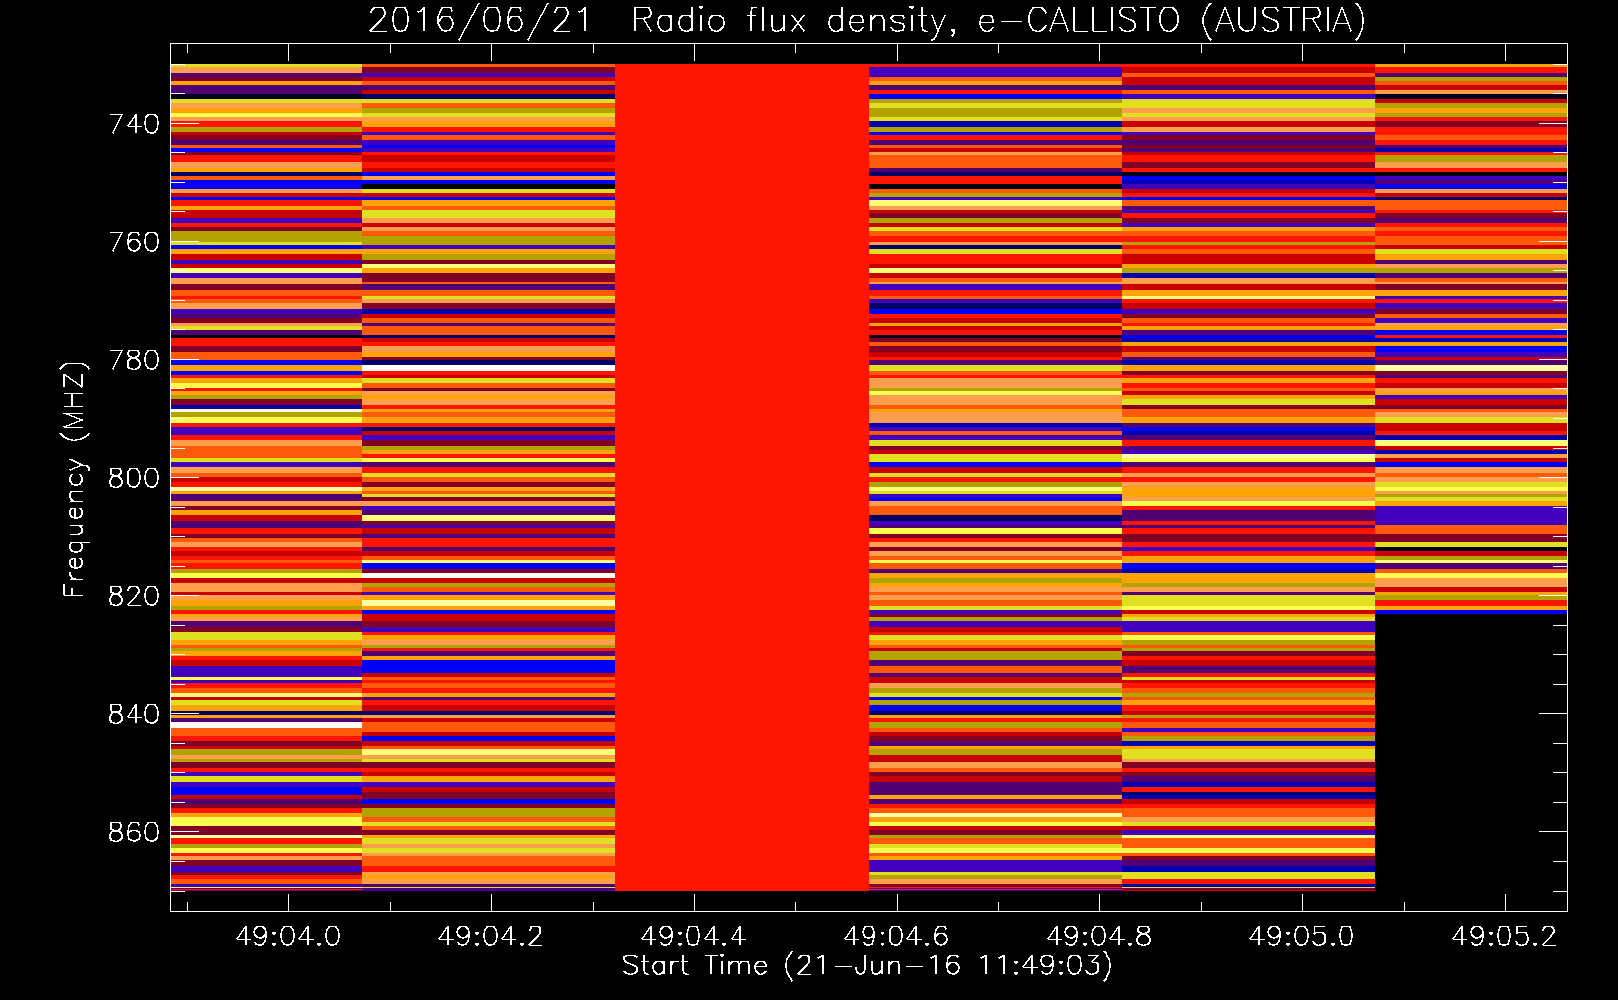Click the 840 frequency tick label
Viewport: 1618px width, 1000px height.
134,714
